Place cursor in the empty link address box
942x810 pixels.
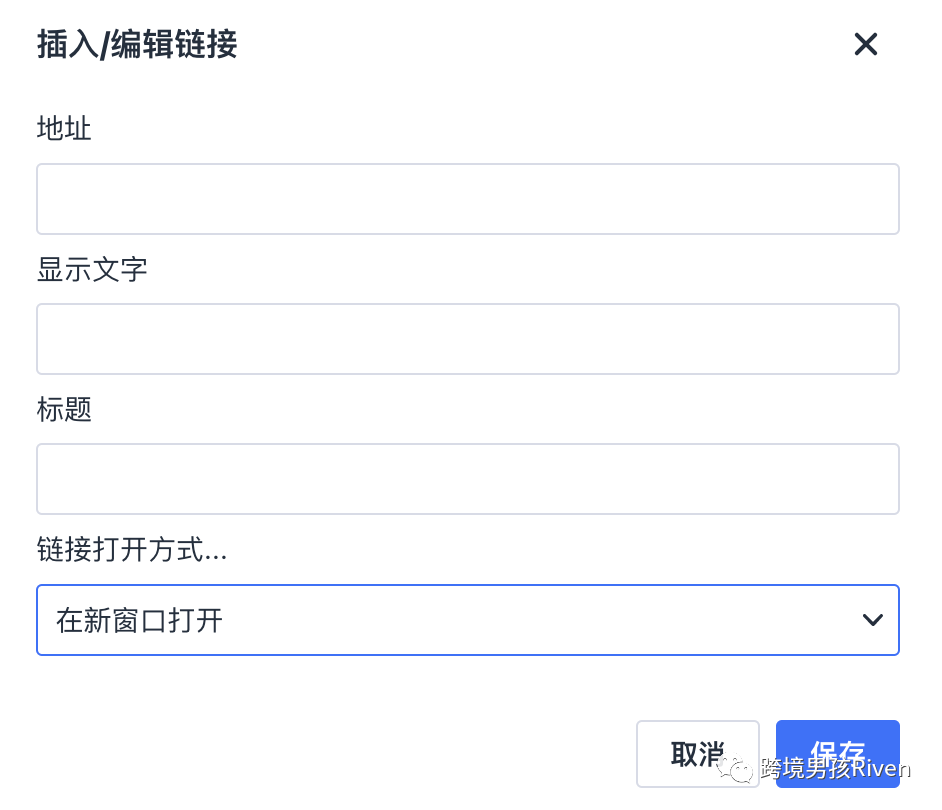pyautogui.click(x=467, y=199)
